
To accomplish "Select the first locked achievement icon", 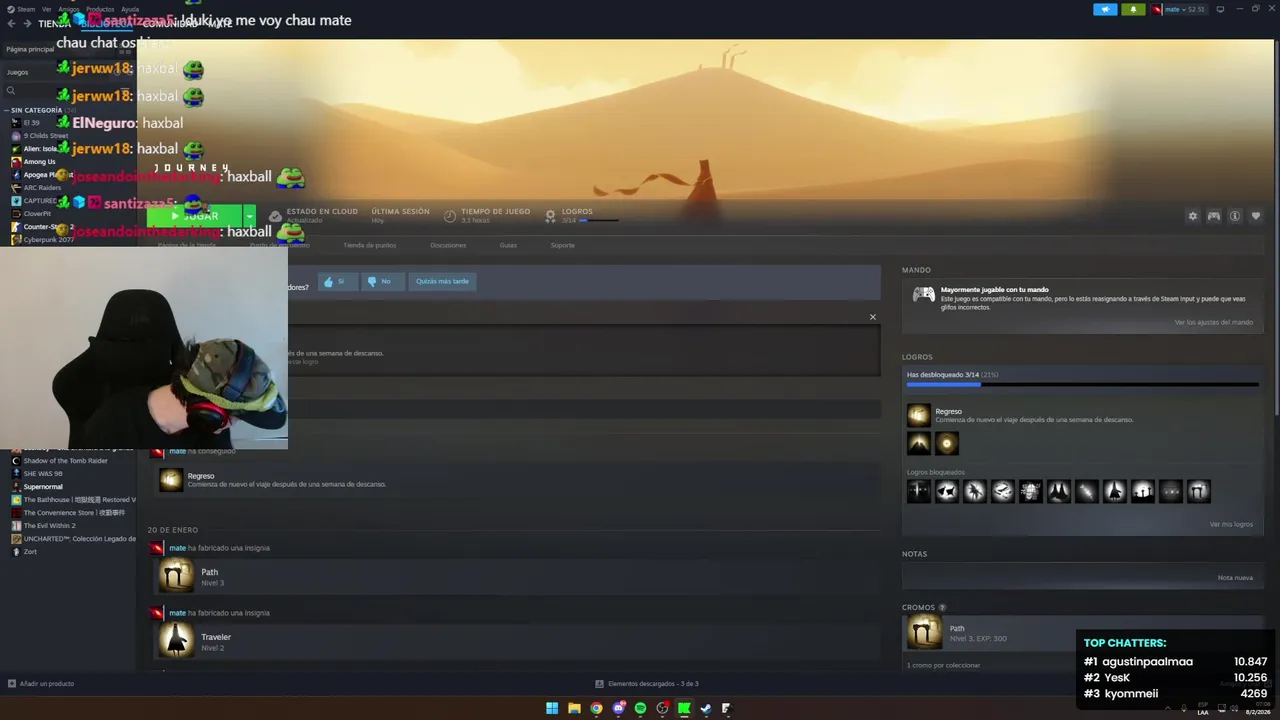I will pyautogui.click(x=918, y=491).
